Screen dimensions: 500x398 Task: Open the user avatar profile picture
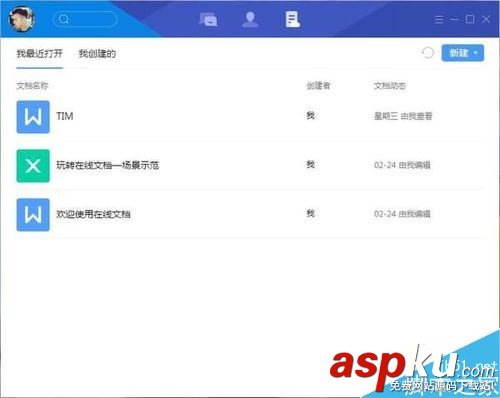(22, 19)
